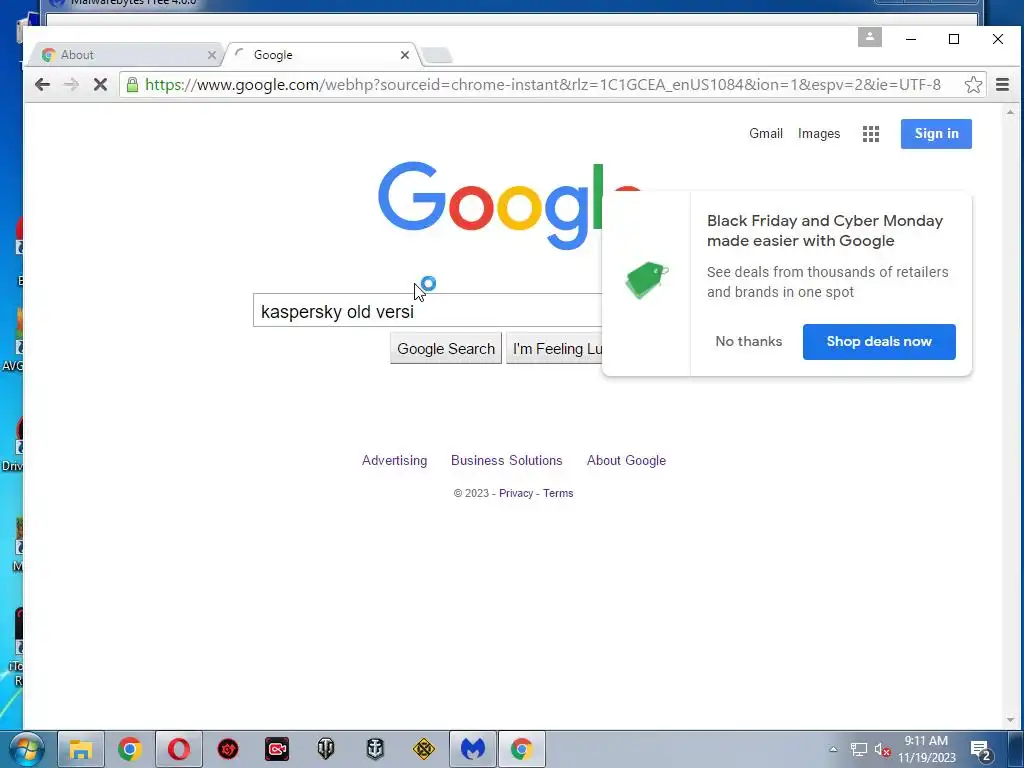Click the Google Search button
This screenshot has width=1024, height=768.
446,349
